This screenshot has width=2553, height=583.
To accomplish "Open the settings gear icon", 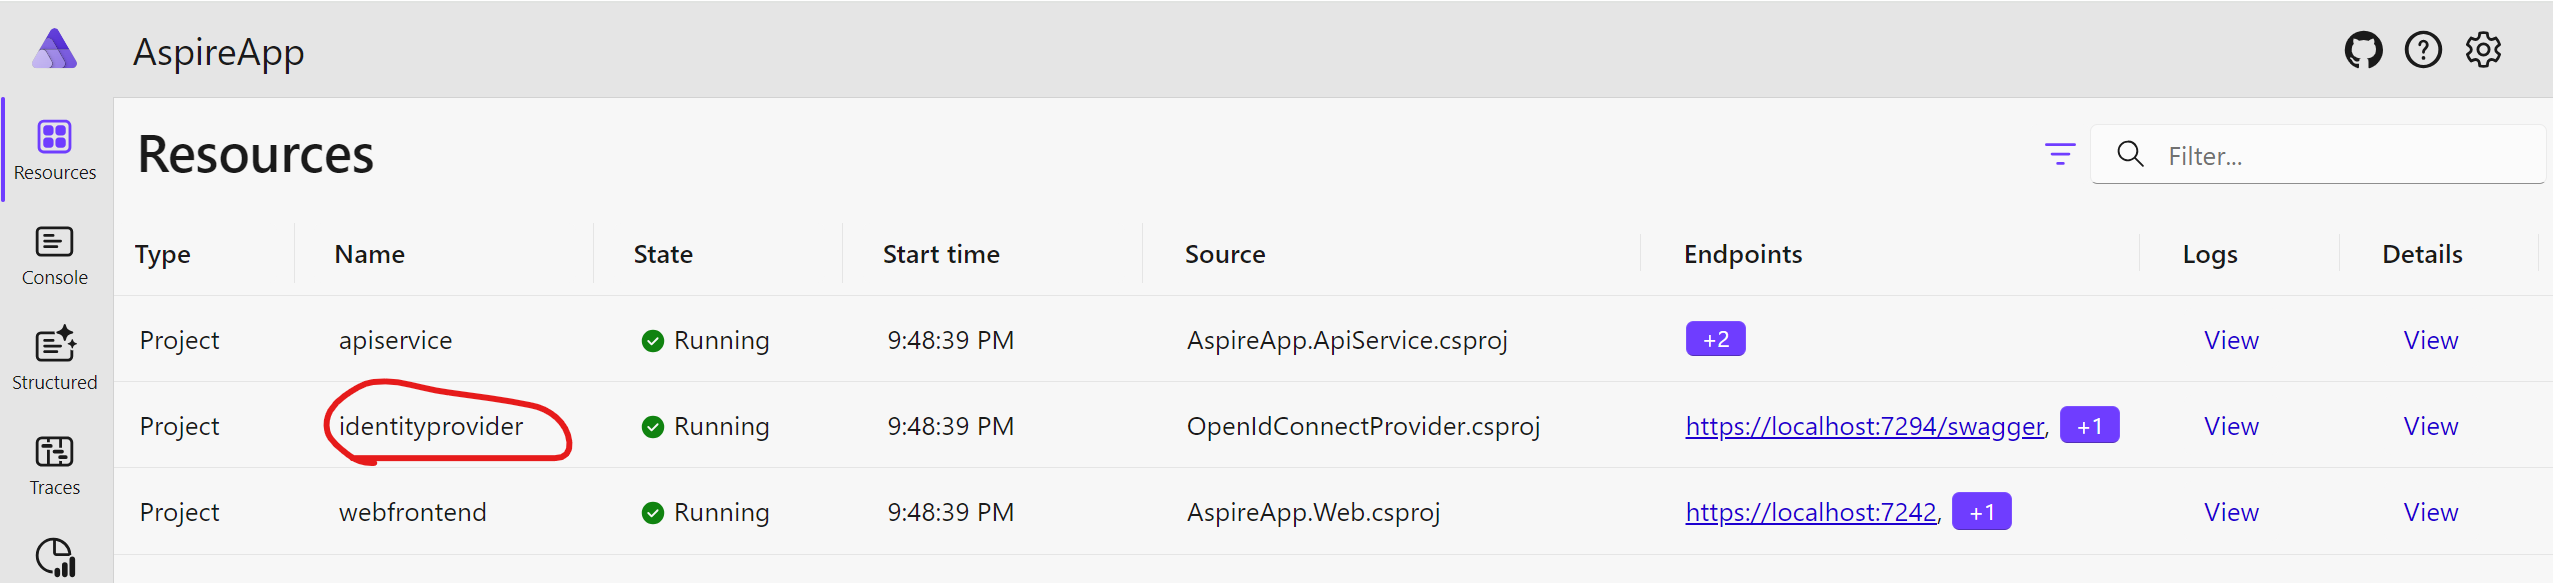I will 2483,49.
